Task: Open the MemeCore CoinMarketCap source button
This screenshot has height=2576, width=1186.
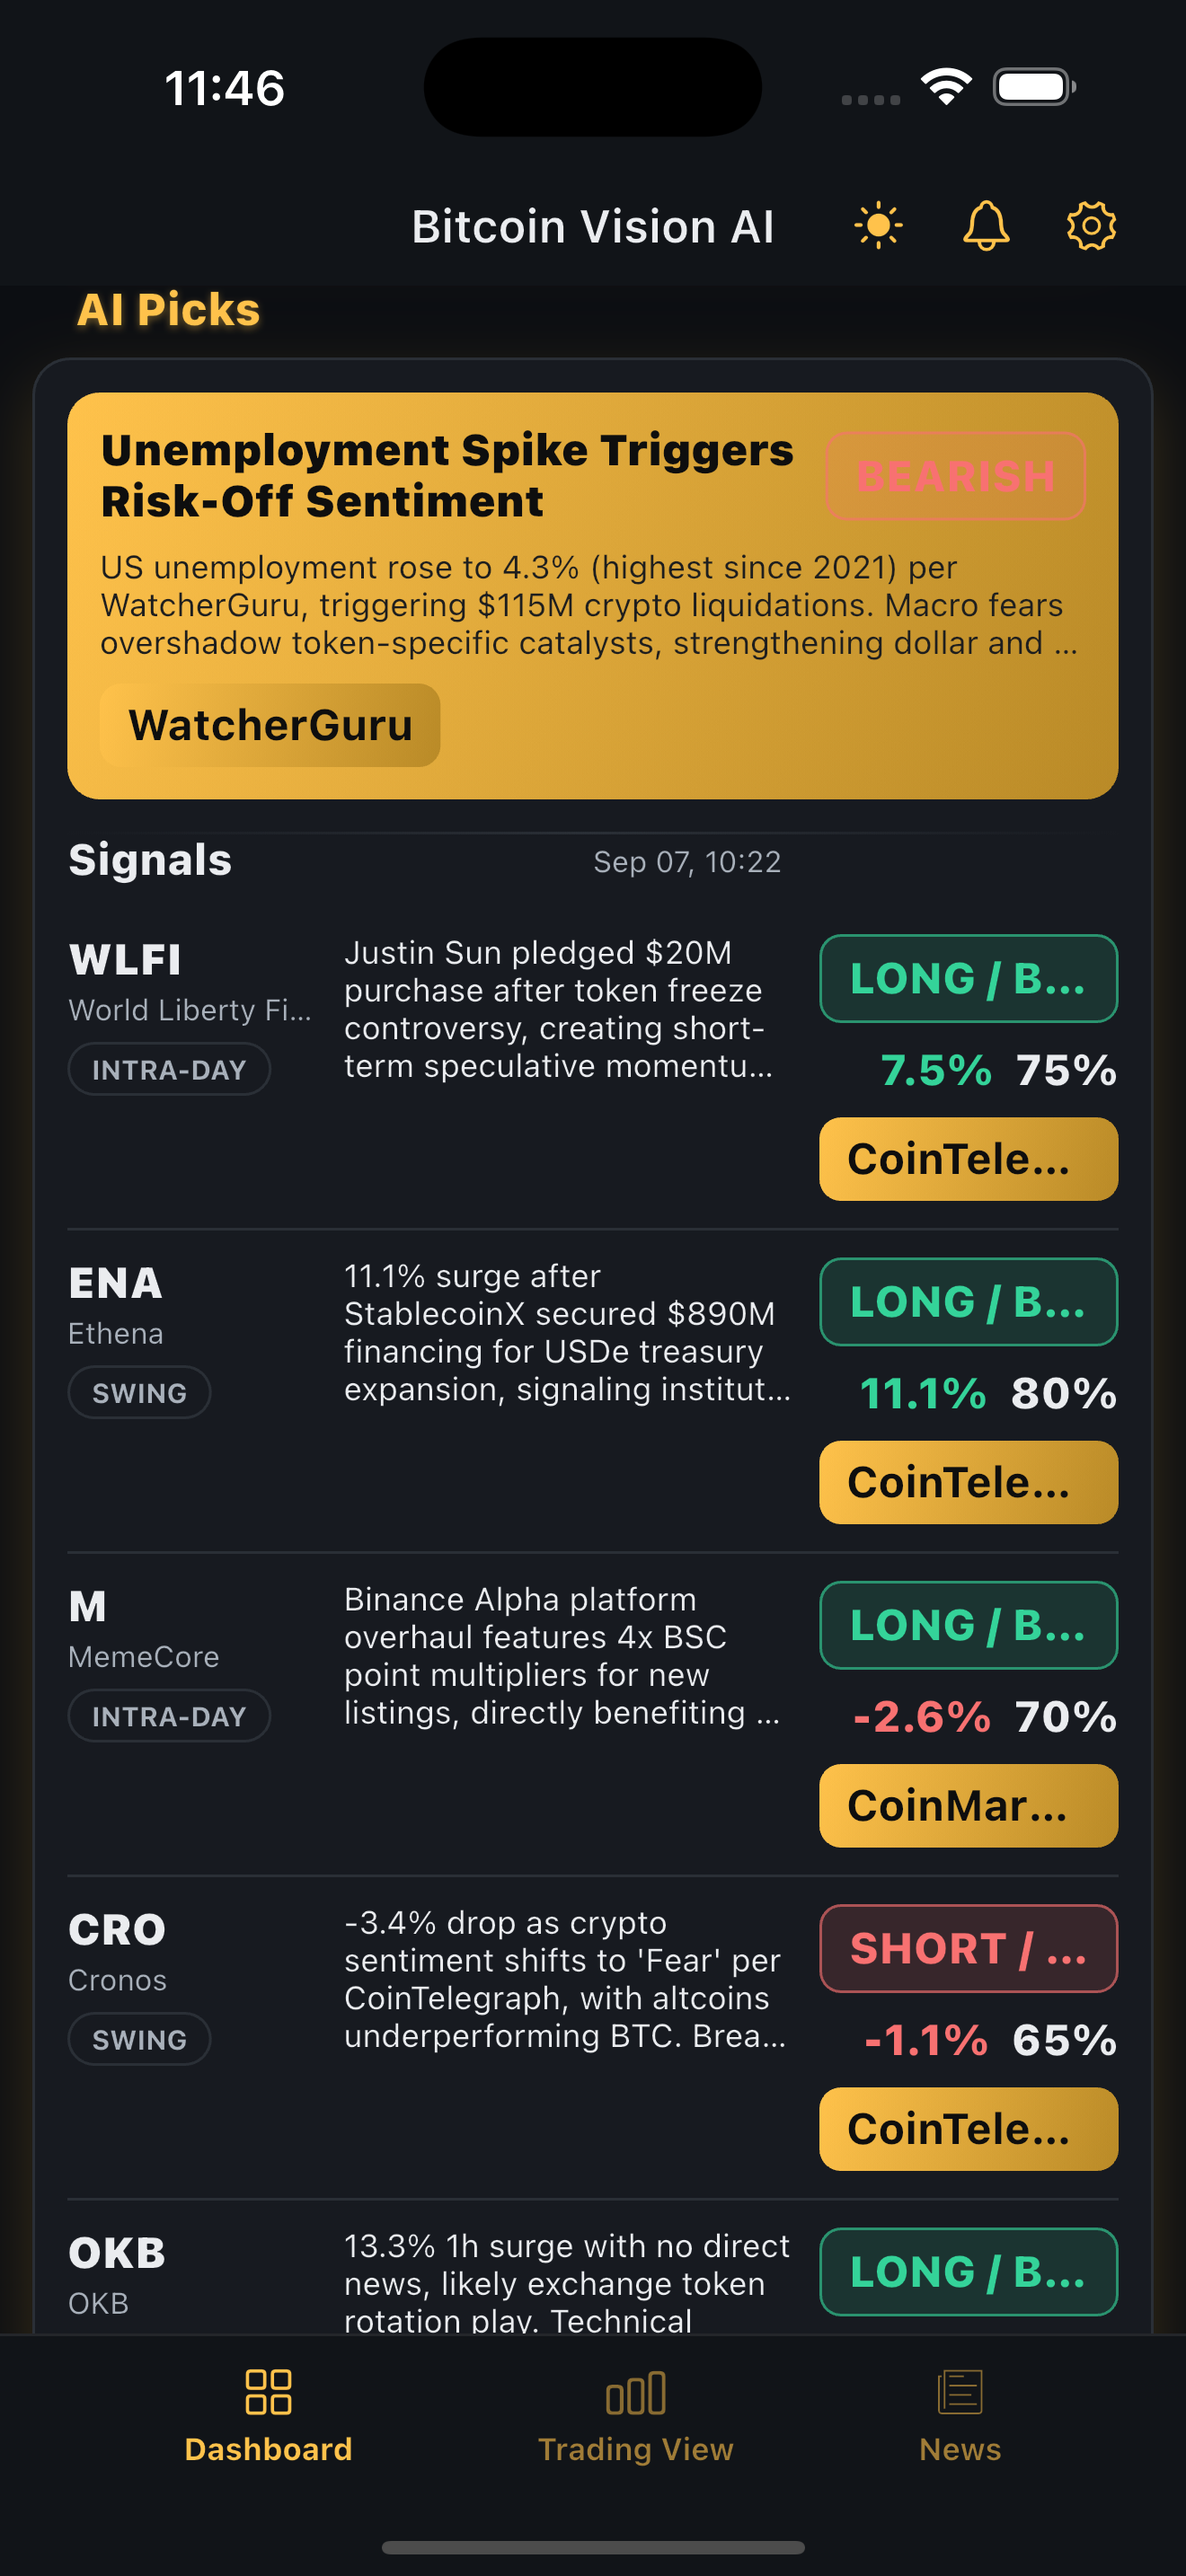Action: click(968, 1805)
